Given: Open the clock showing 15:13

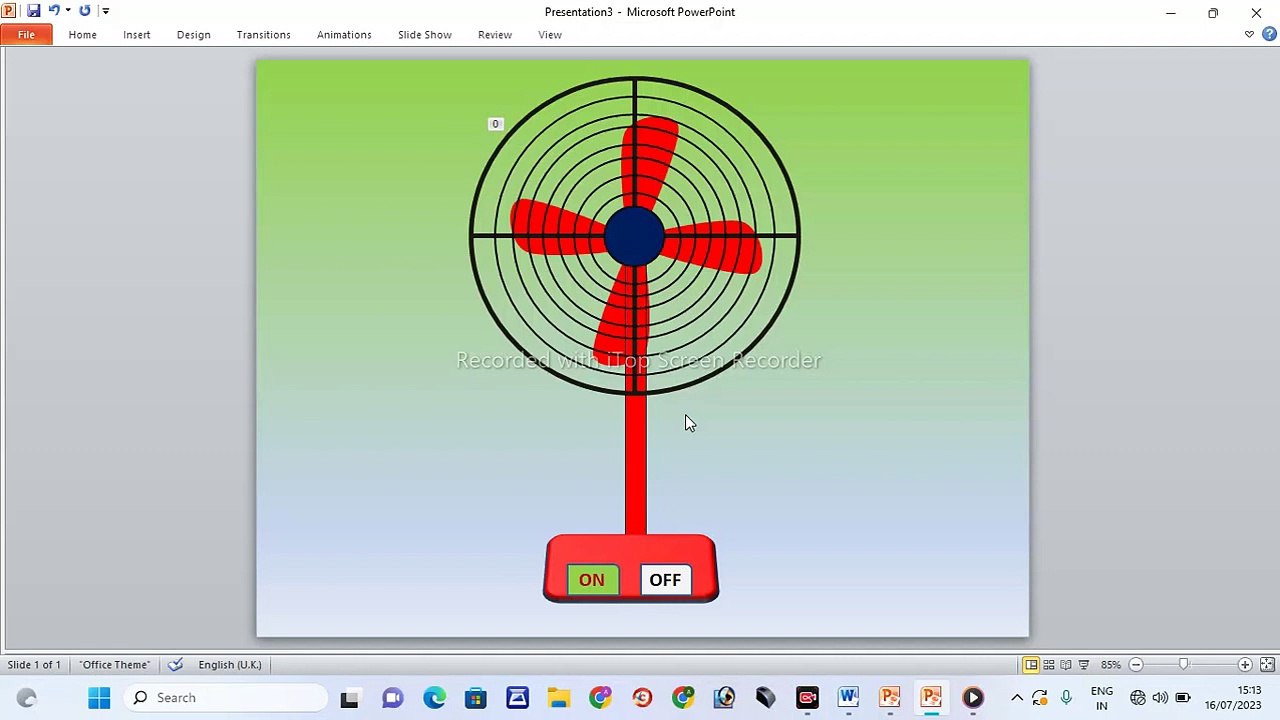Looking at the screenshot, I should (x=1234, y=698).
